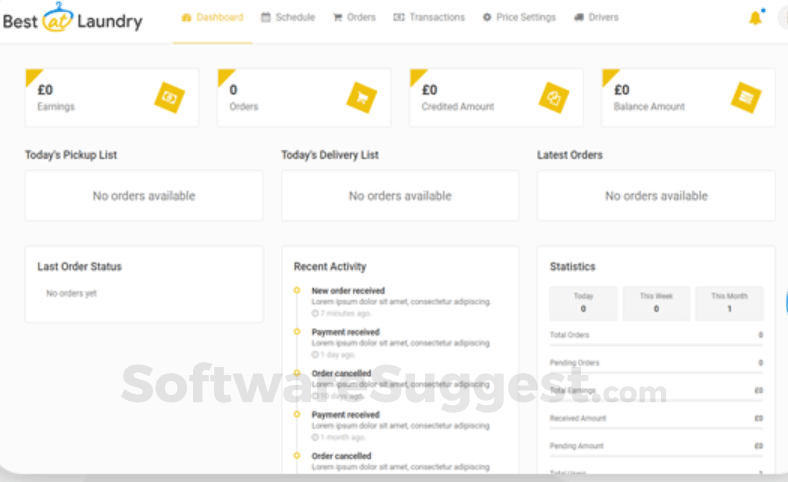This screenshot has width=788, height=482.
Task: Click the Earnings summary card
Action: click(111, 97)
